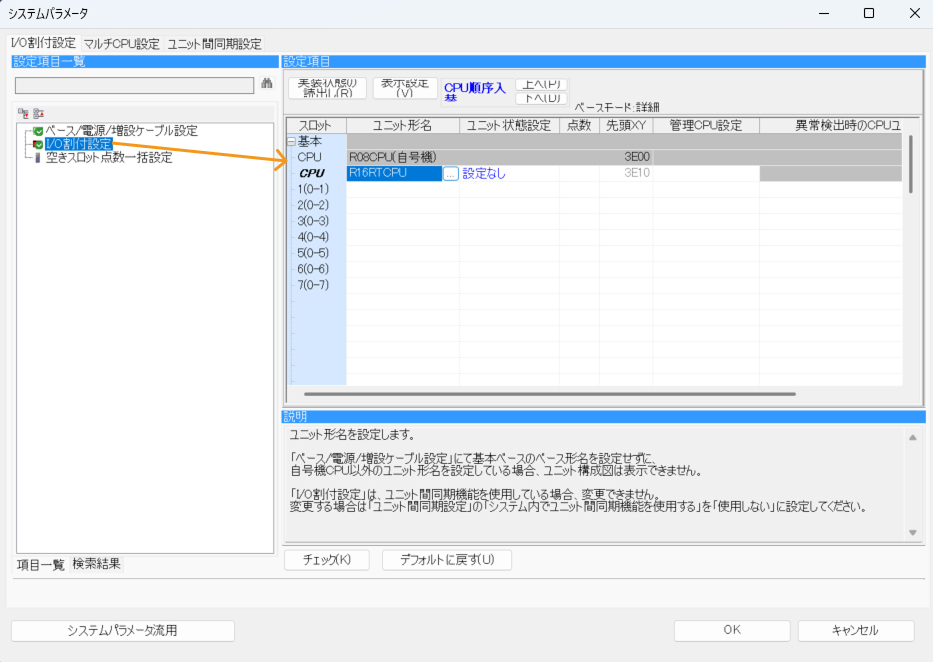Switch to the 検索結果 bottom tab
The width and height of the screenshot is (933, 662).
tap(96, 564)
